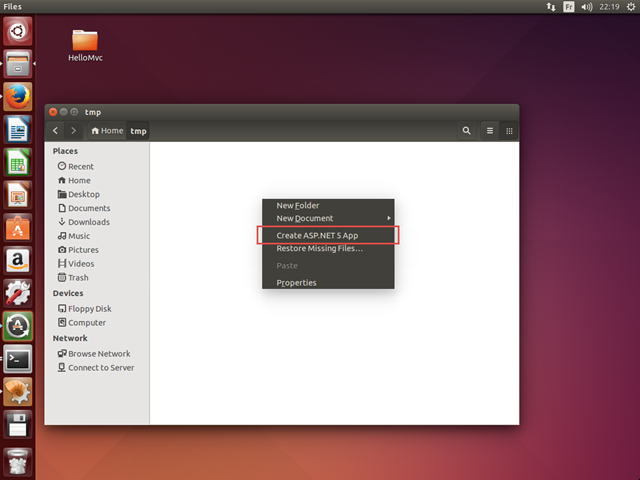
Task: Open the system gear menu in top panel
Action: (631, 7)
